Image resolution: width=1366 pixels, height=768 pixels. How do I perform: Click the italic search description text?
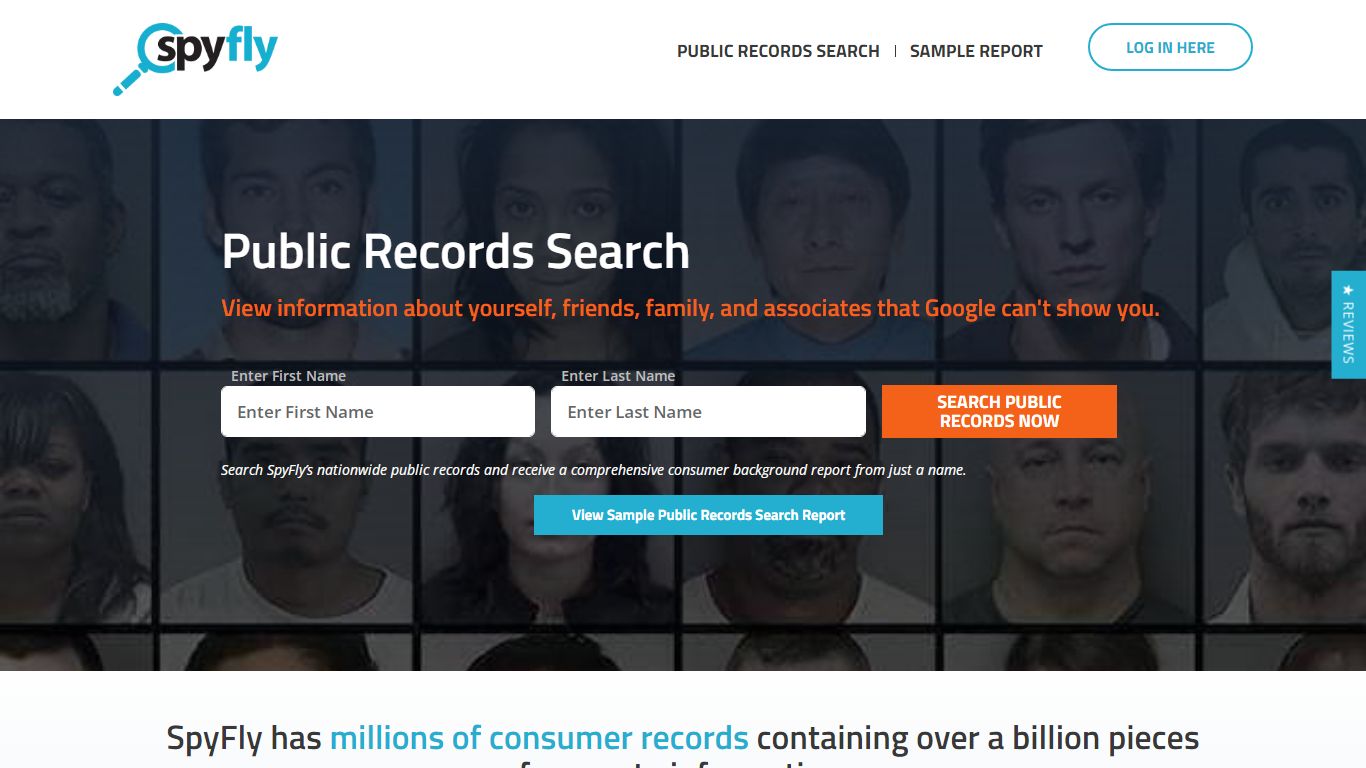[594, 469]
